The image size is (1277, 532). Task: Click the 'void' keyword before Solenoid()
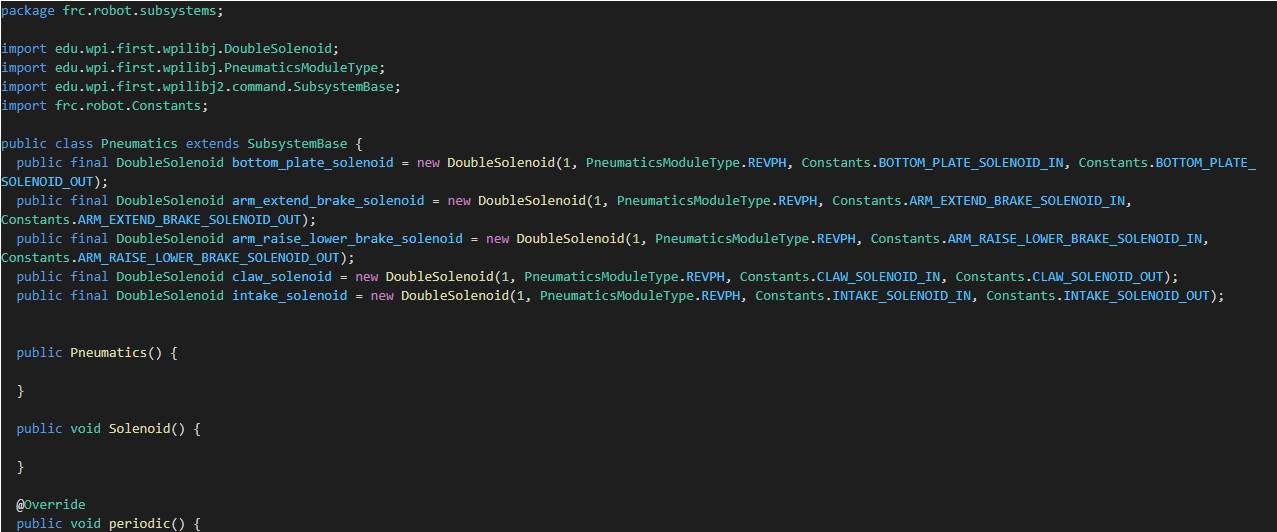85,429
